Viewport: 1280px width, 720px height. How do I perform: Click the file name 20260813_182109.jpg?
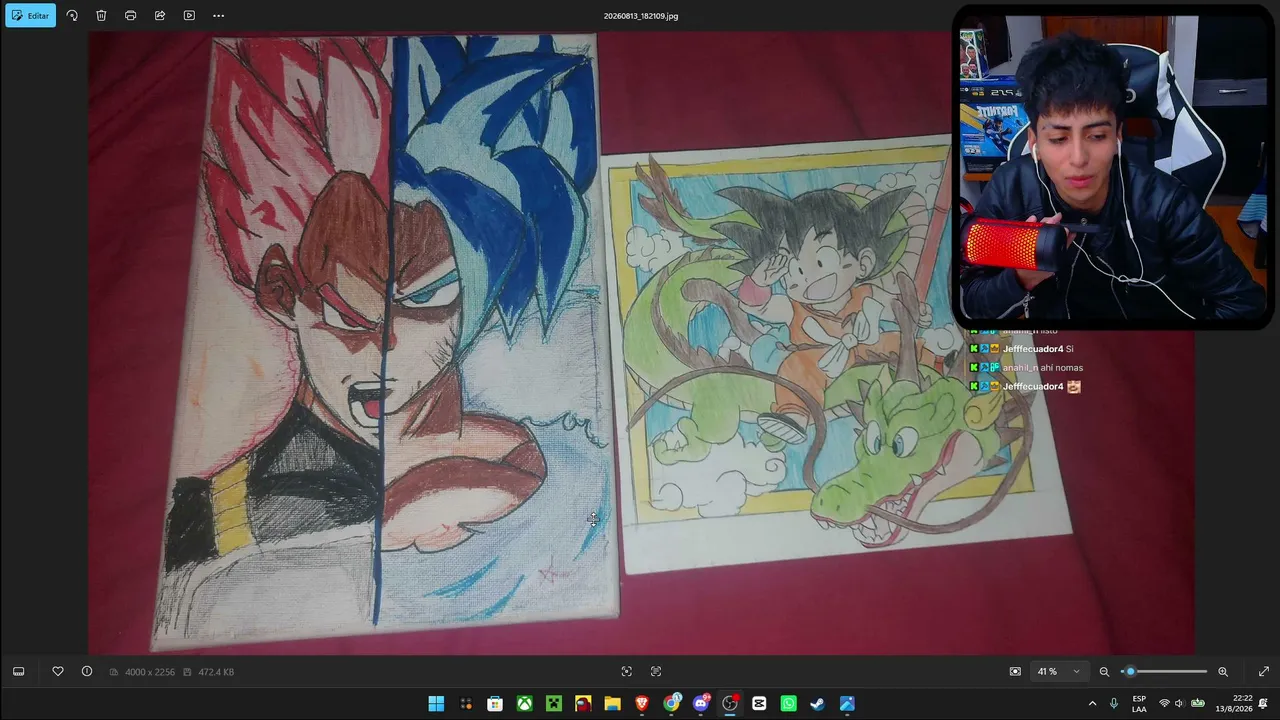641,16
